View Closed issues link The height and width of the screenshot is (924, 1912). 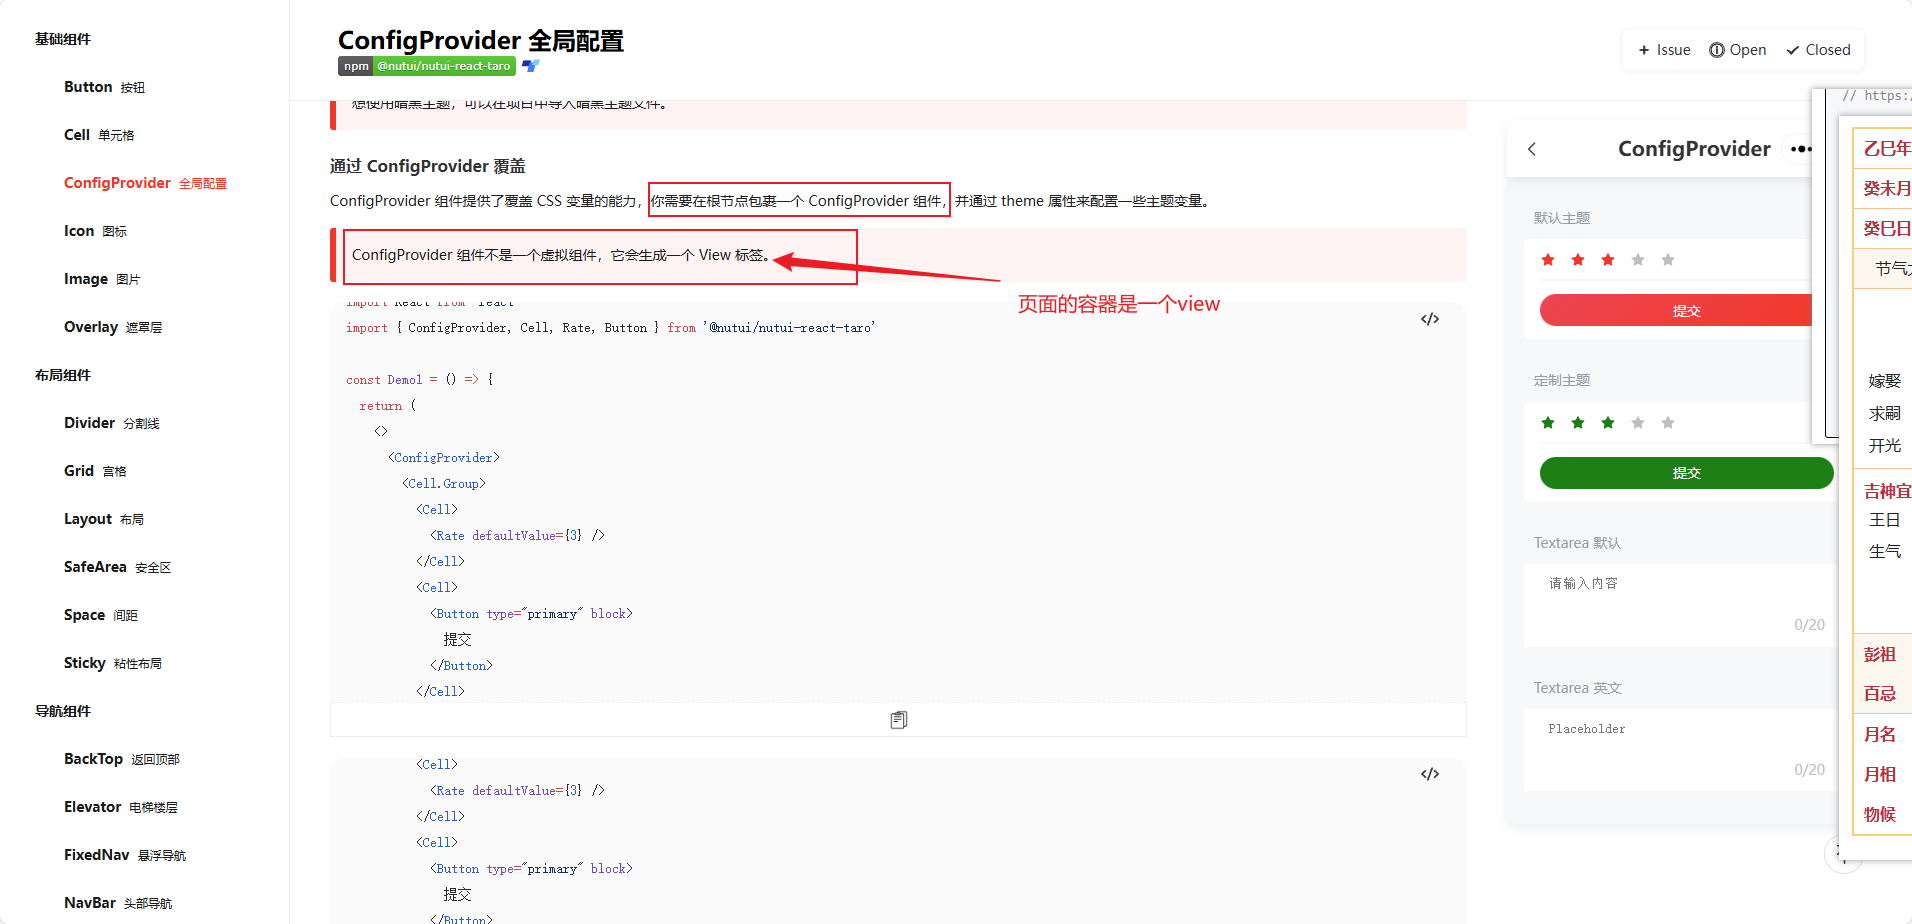click(x=1819, y=50)
